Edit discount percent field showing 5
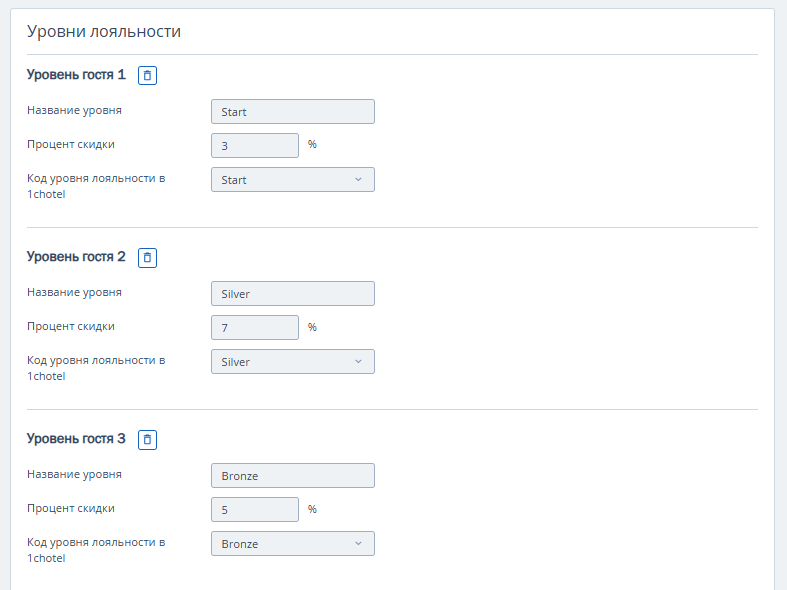This screenshot has height=590, width=787. pyautogui.click(x=255, y=510)
